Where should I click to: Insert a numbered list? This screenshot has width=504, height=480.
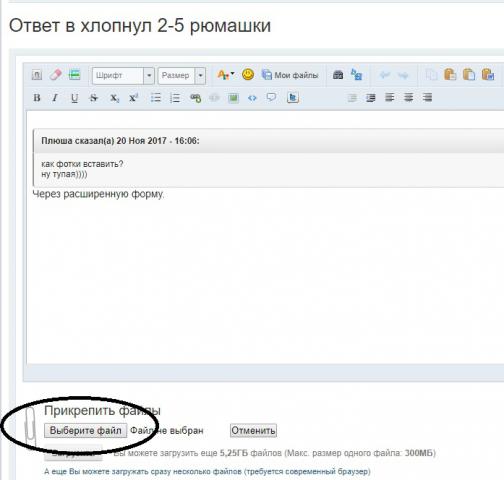(x=175, y=98)
